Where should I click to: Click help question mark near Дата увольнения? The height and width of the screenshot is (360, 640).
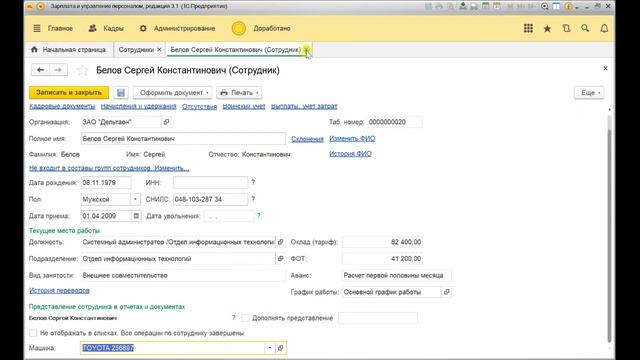pyautogui.click(x=258, y=216)
